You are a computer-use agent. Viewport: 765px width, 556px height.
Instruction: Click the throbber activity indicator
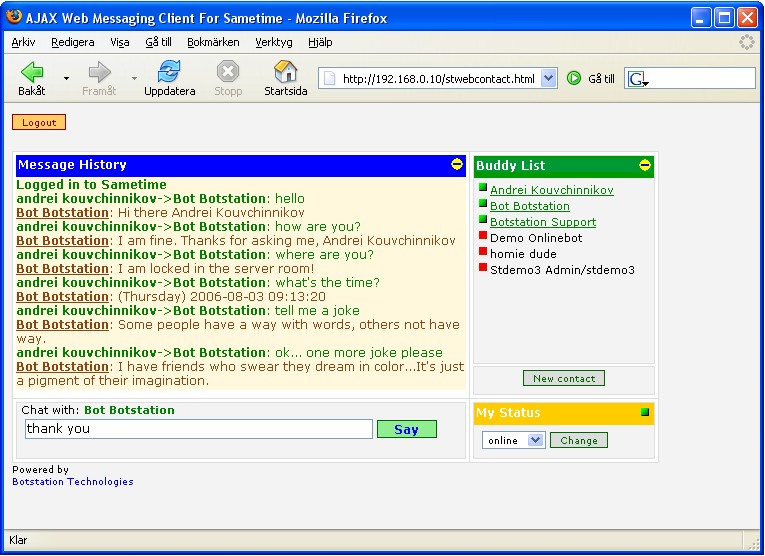pos(746,42)
